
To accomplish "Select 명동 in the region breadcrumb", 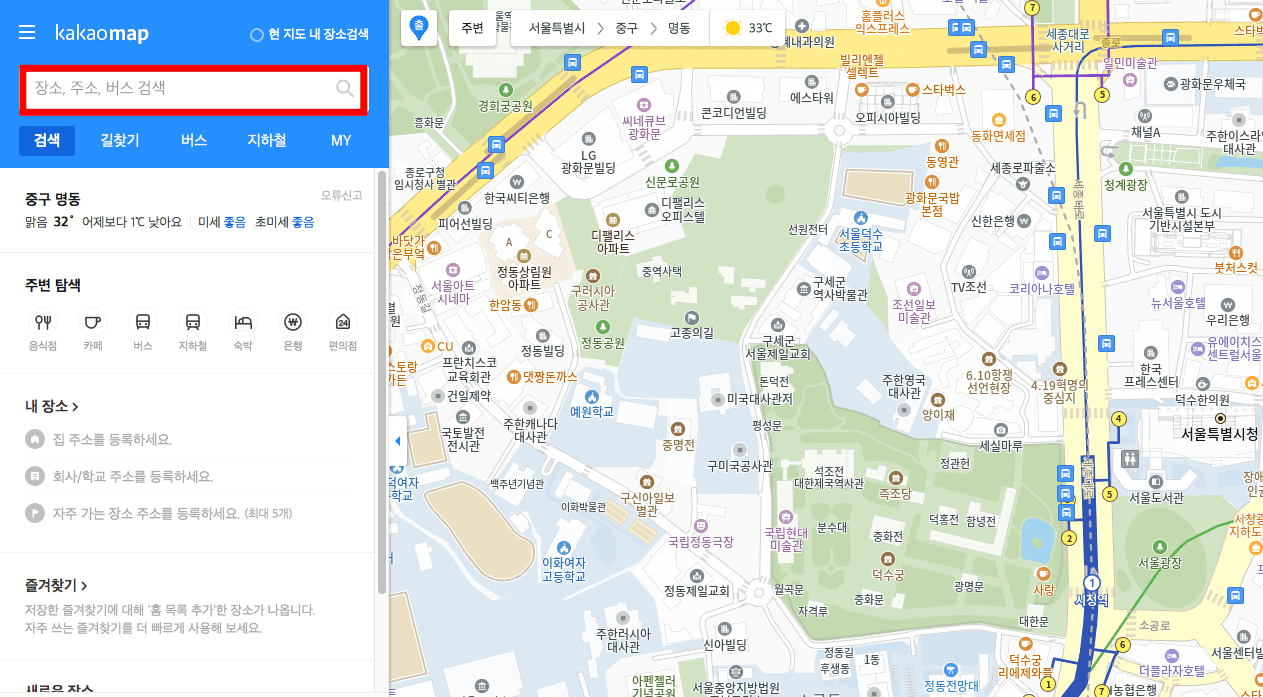I will point(679,28).
